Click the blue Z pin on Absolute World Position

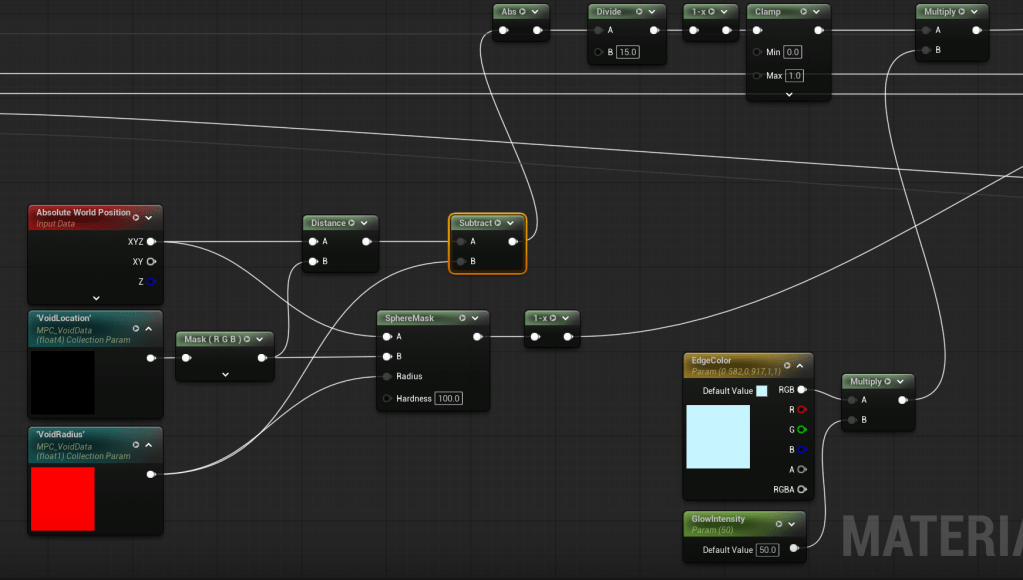click(x=151, y=282)
